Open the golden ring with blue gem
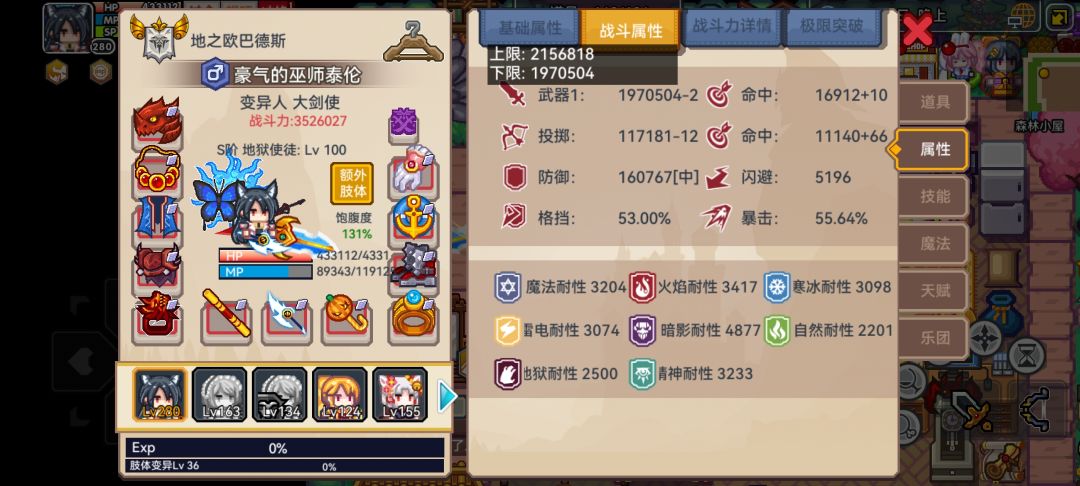Viewport: 1080px width, 486px height. tap(413, 316)
